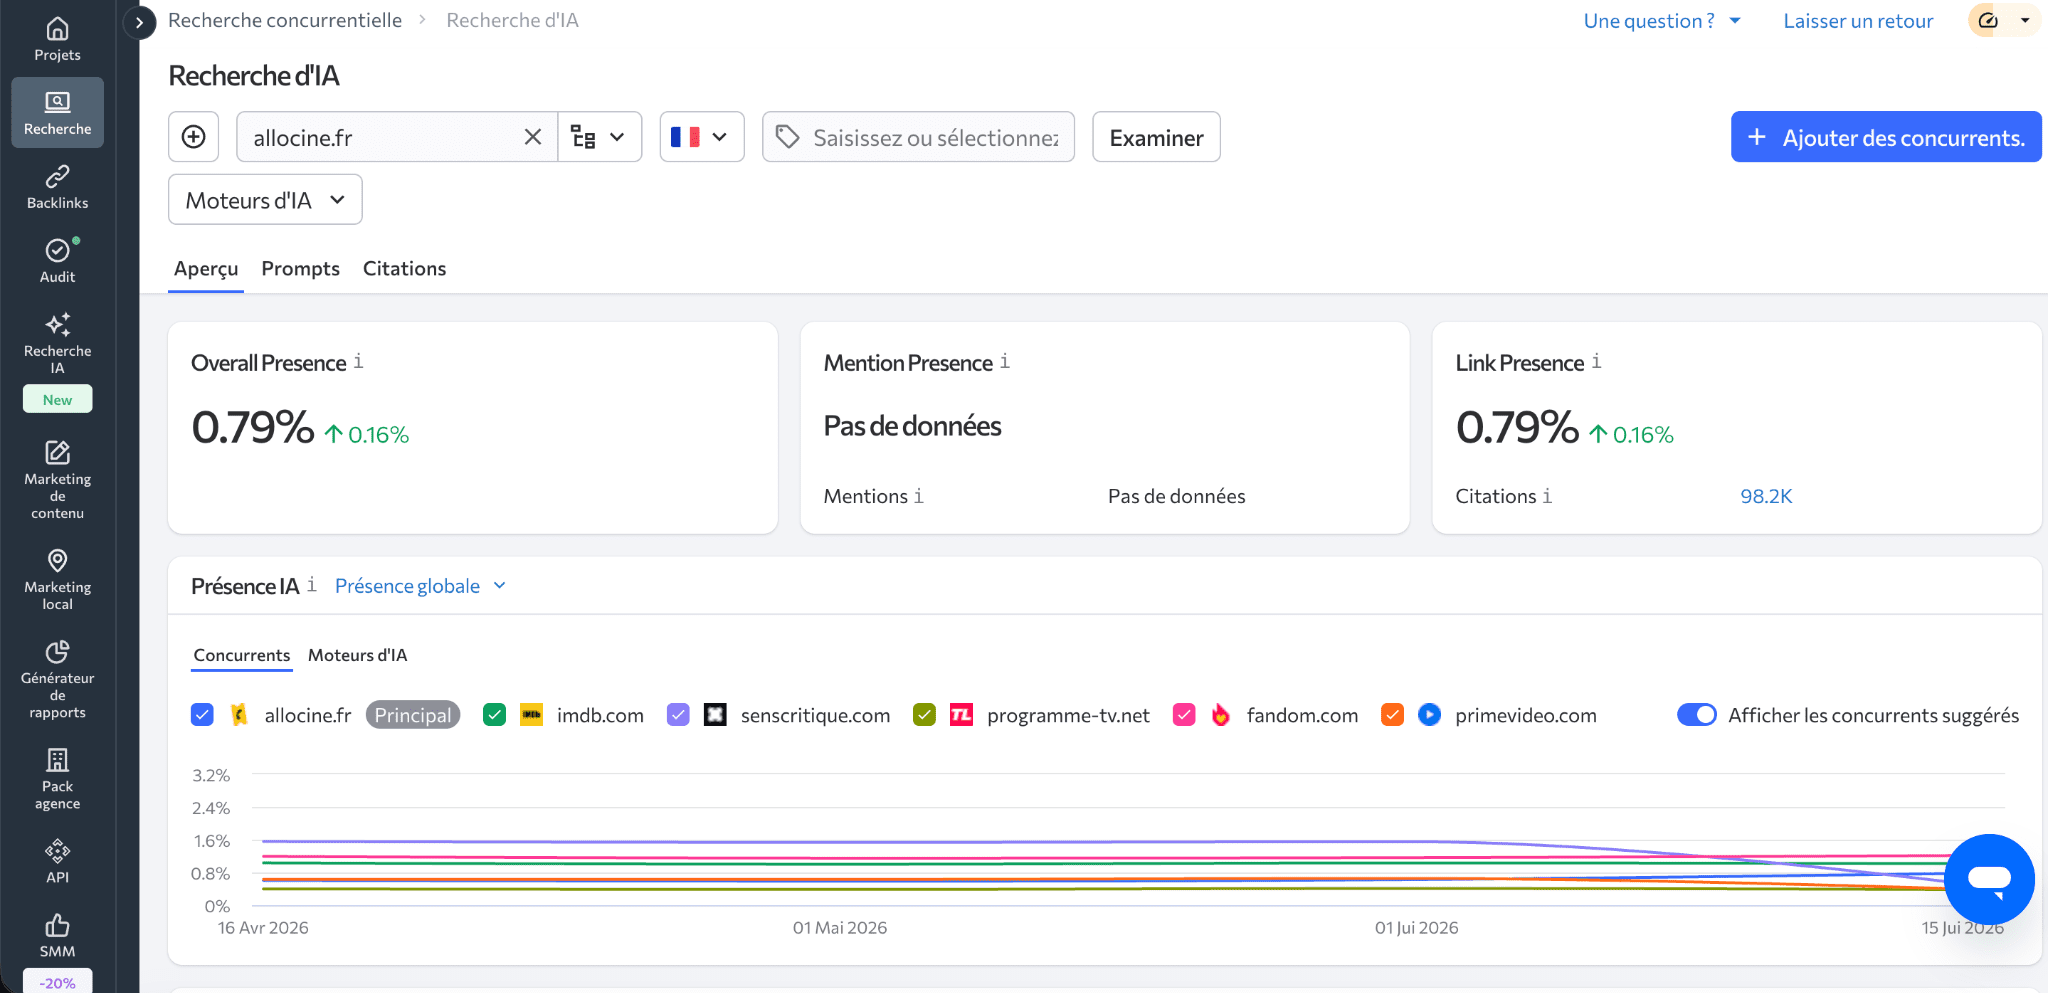Click the New badge under Recherche IA
The height and width of the screenshot is (993, 2048).
tap(57, 399)
